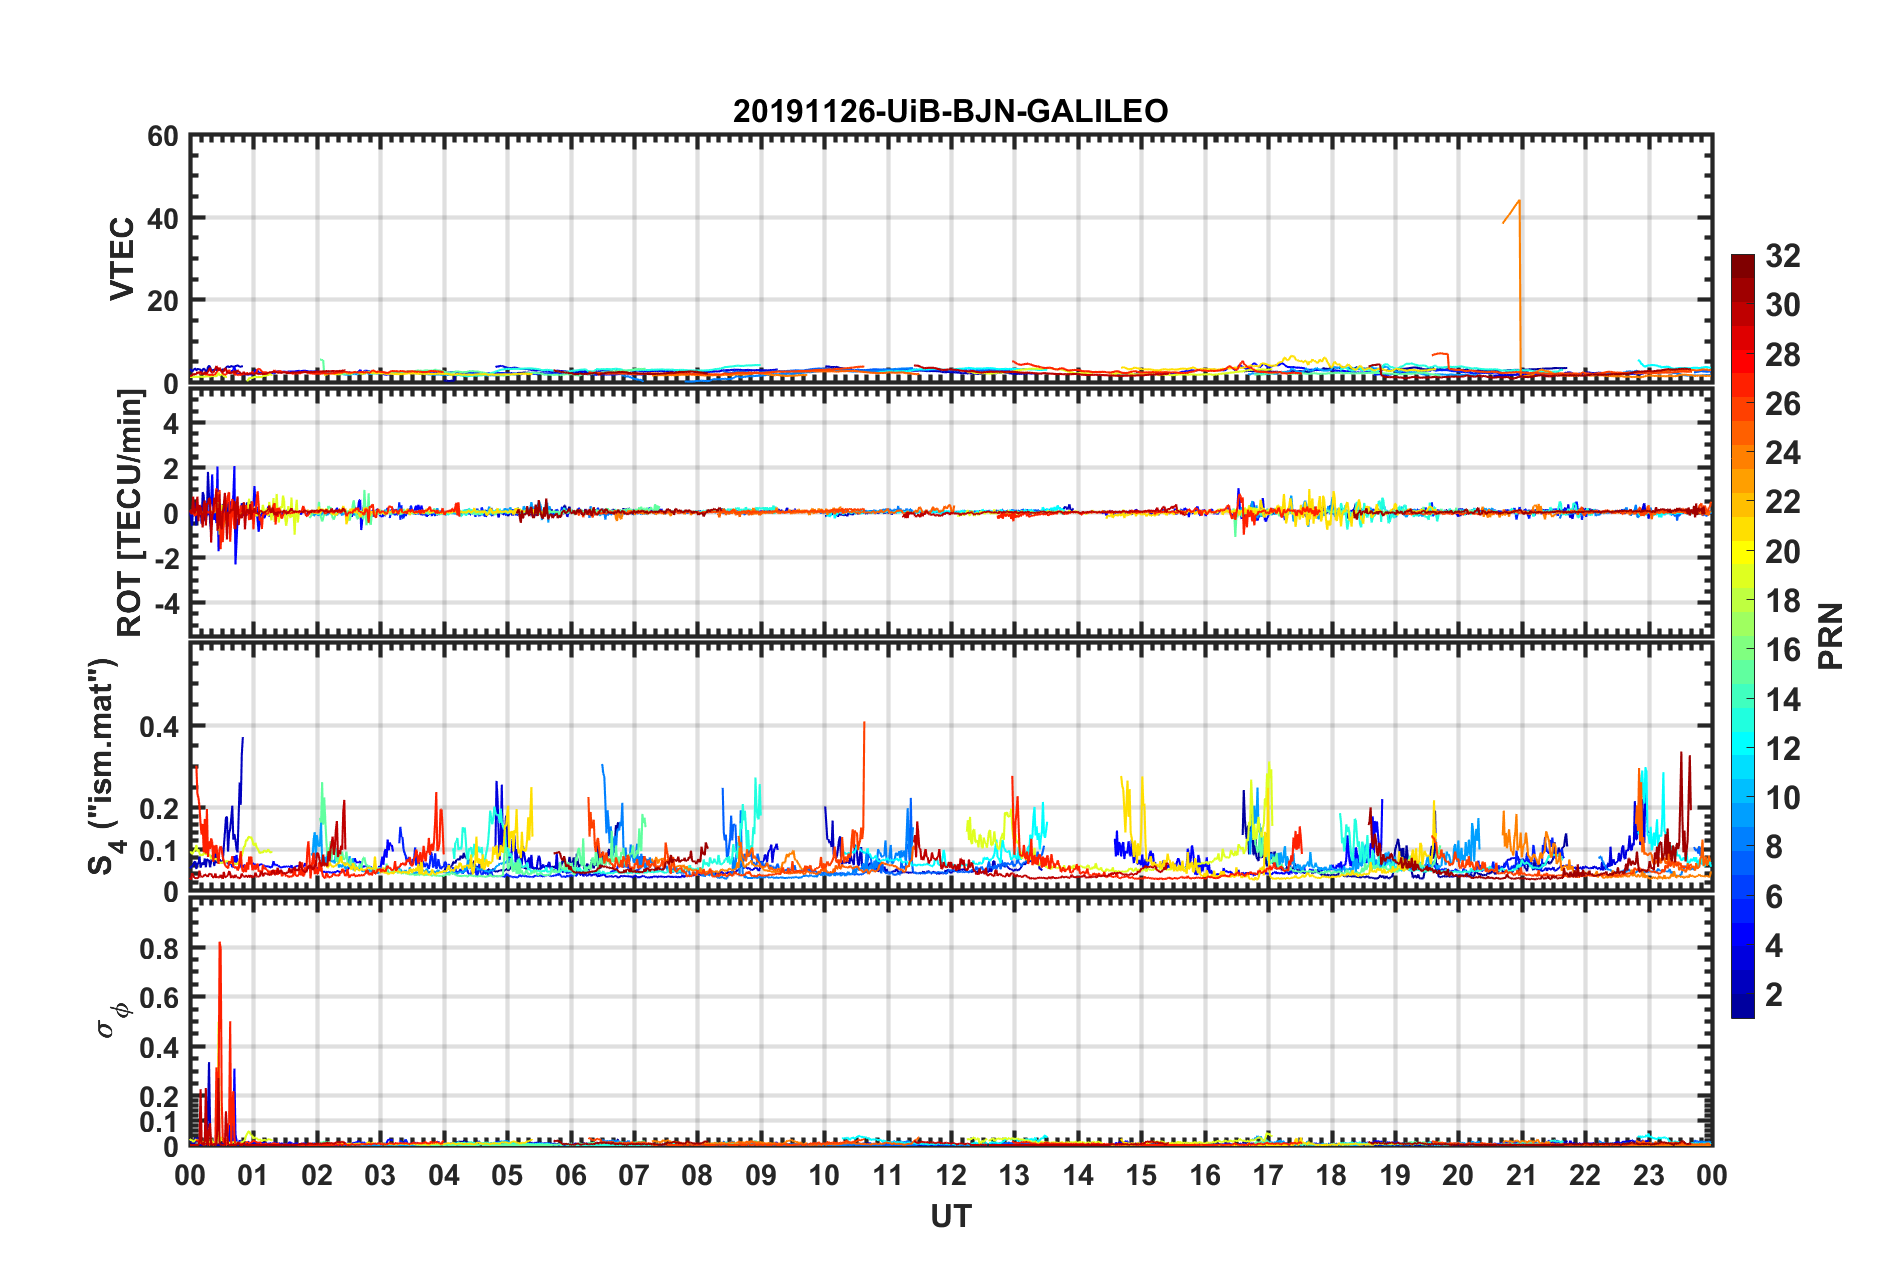Click the x-axis tick label 18
The height and width of the screenshot is (1272, 1902).
[x=1331, y=1175]
